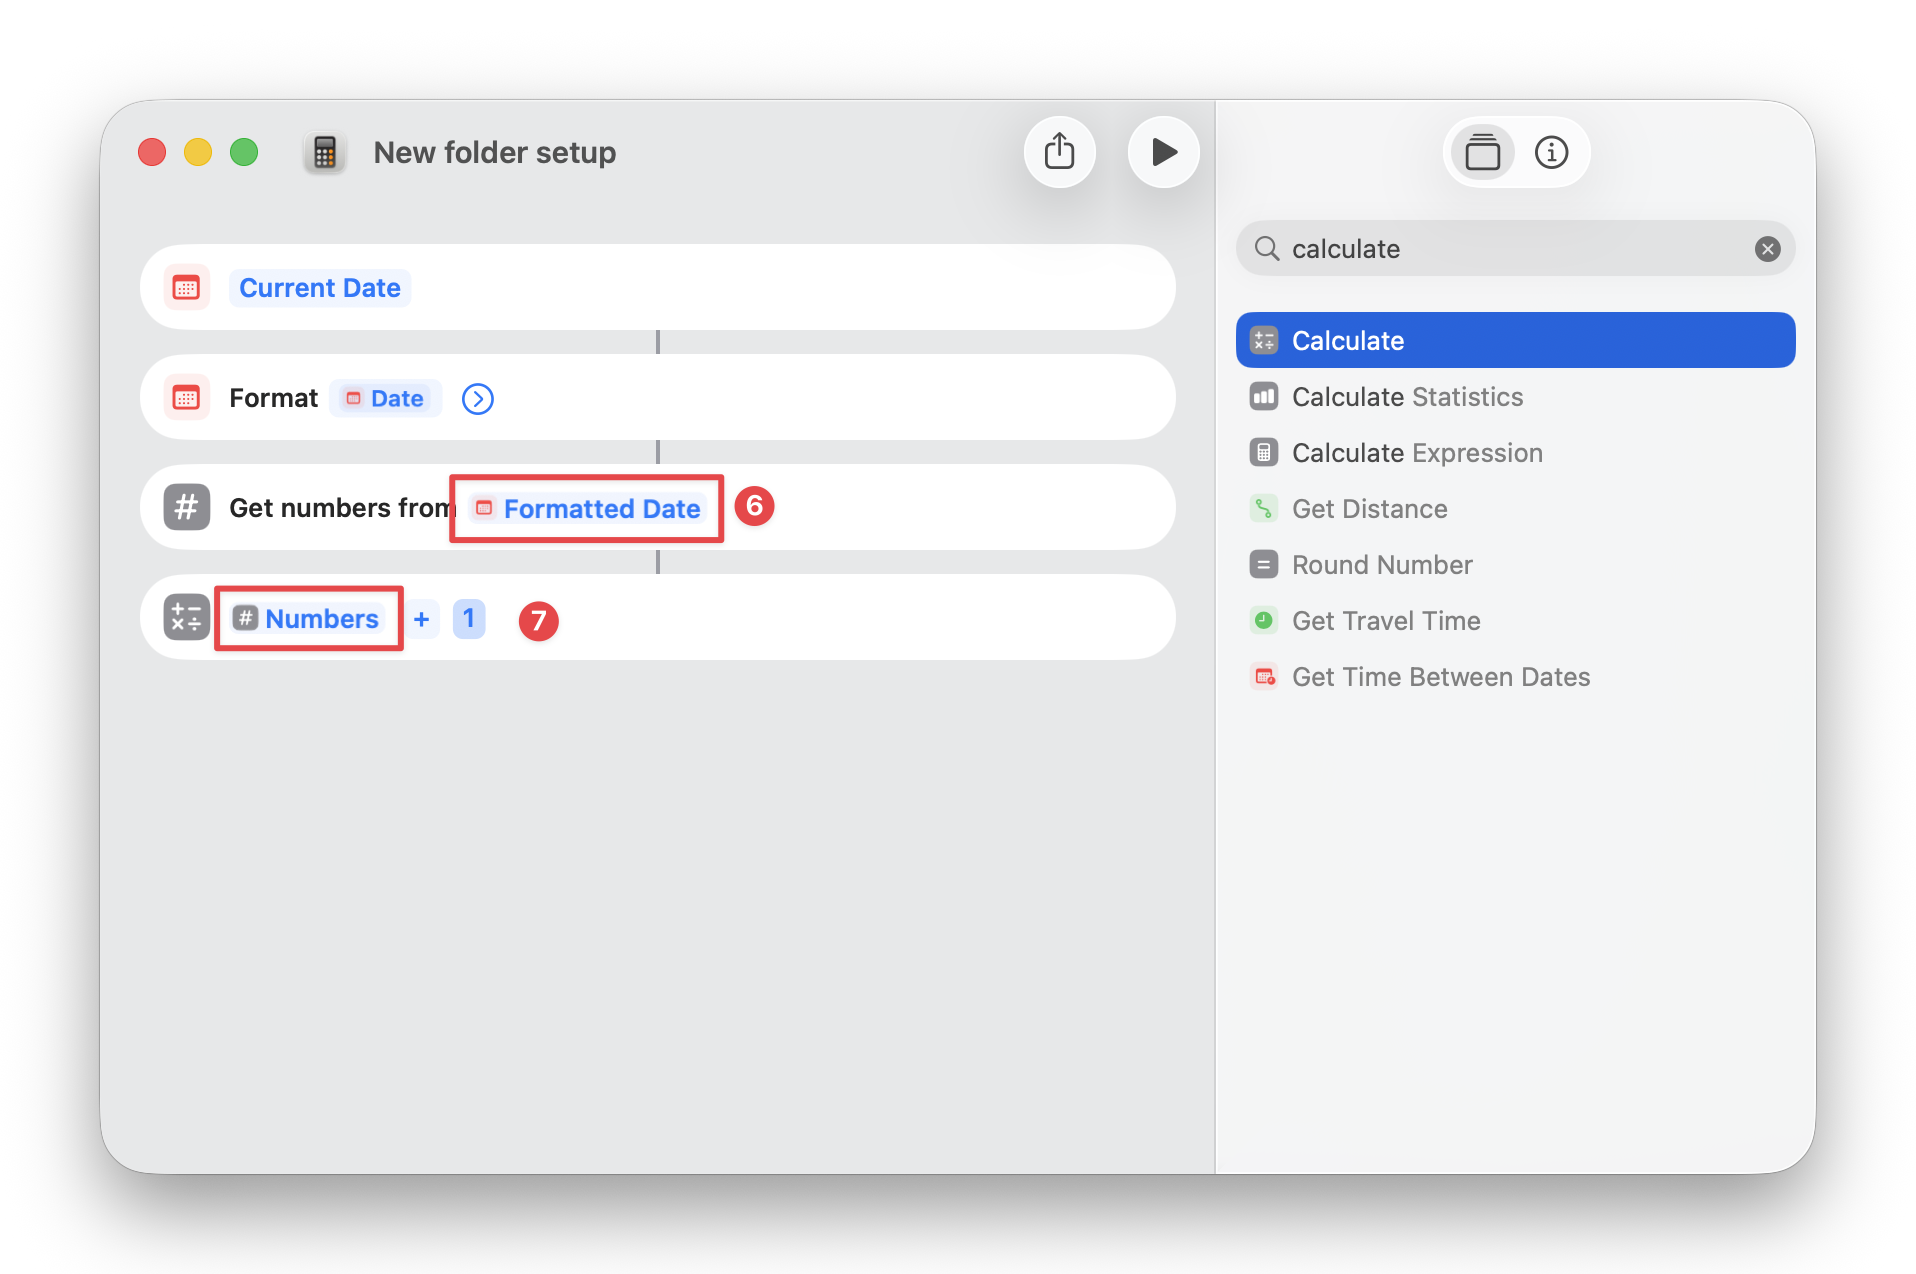Click the hash icon on Get Numbers action
The height and width of the screenshot is (1274, 1916).
(187, 507)
